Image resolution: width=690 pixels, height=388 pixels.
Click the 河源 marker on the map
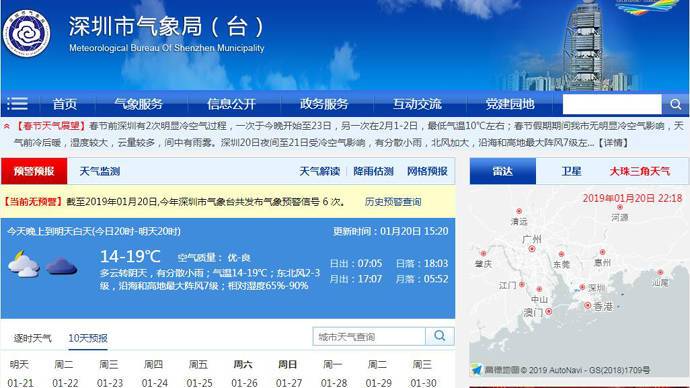(620, 207)
